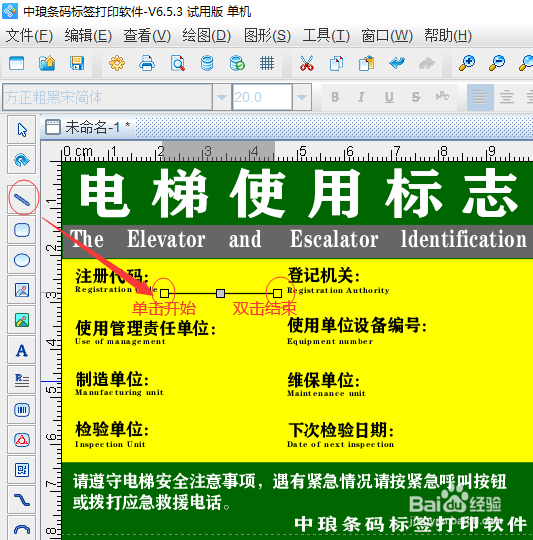Set center text alignment
The height and width of the screenshot is (540, 533).
pyautogui.click(x=507, y=97)
